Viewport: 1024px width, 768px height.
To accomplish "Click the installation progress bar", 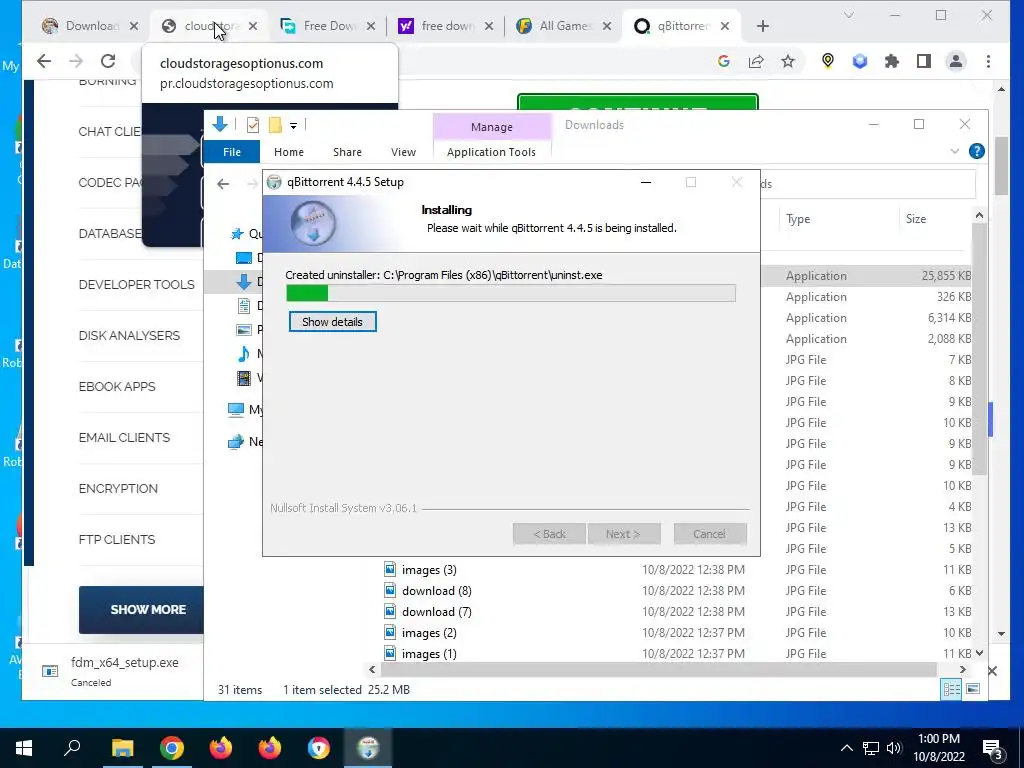I will pos(511,293).
